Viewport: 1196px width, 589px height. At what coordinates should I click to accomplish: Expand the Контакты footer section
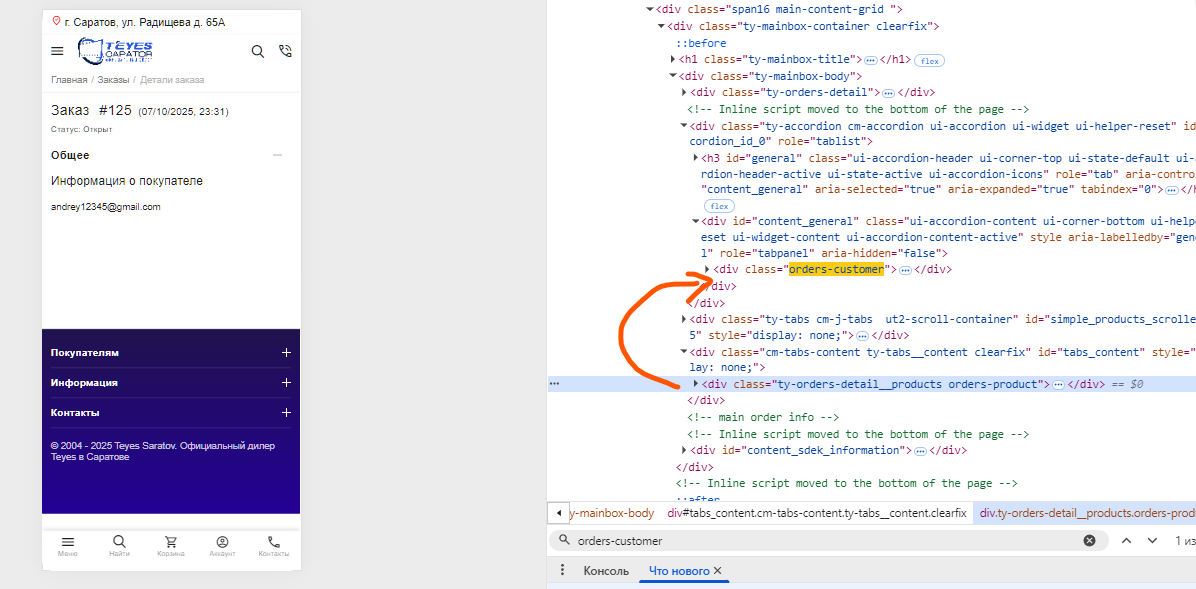286,412
